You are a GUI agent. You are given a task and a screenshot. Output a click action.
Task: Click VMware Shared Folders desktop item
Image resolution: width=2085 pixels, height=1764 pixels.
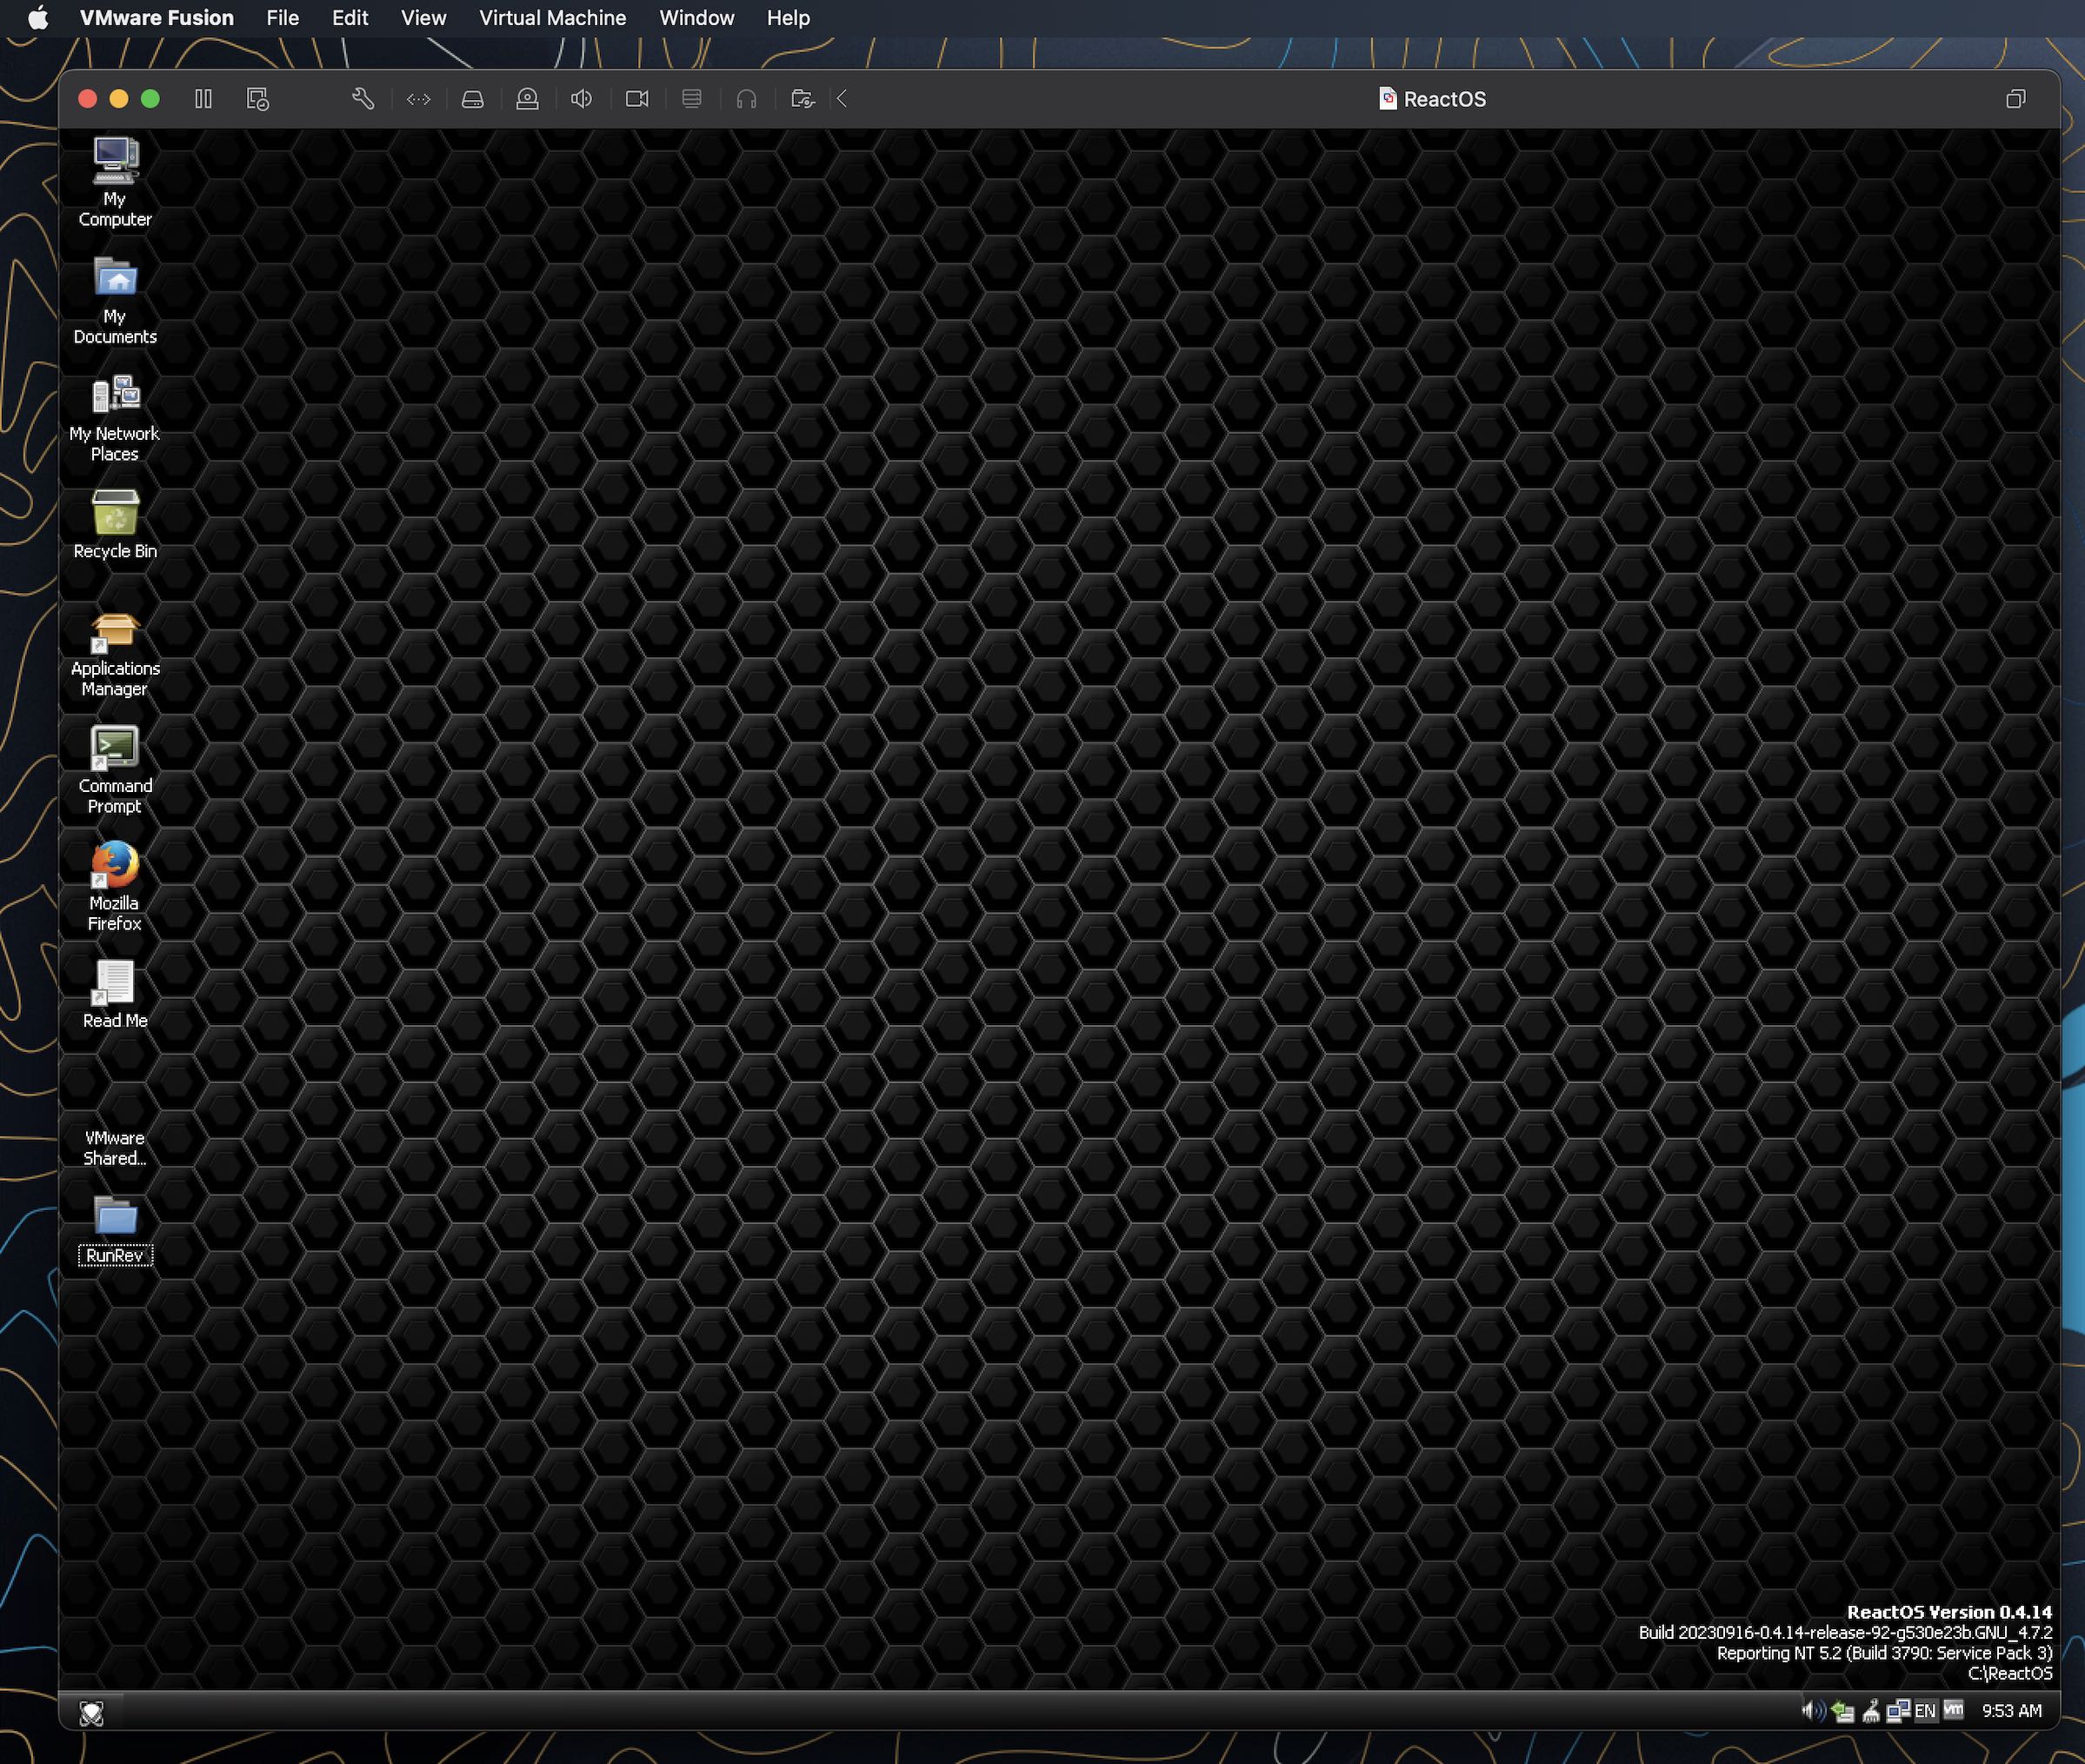tap(114, 1120)
